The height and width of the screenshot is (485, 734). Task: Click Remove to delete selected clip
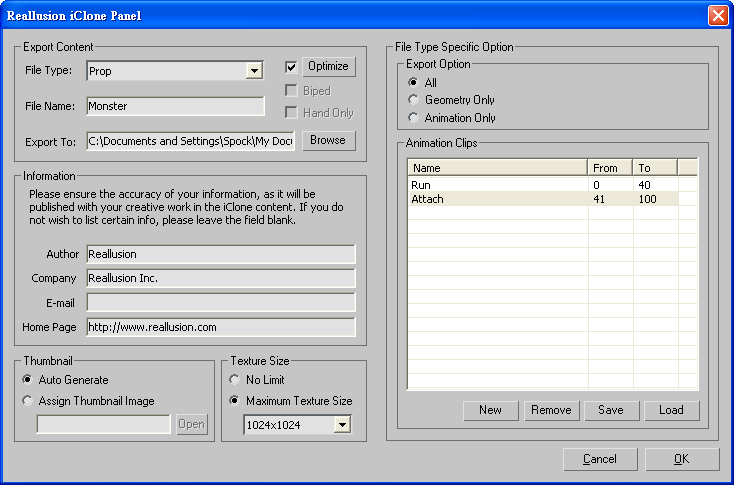tap(551, 410)
